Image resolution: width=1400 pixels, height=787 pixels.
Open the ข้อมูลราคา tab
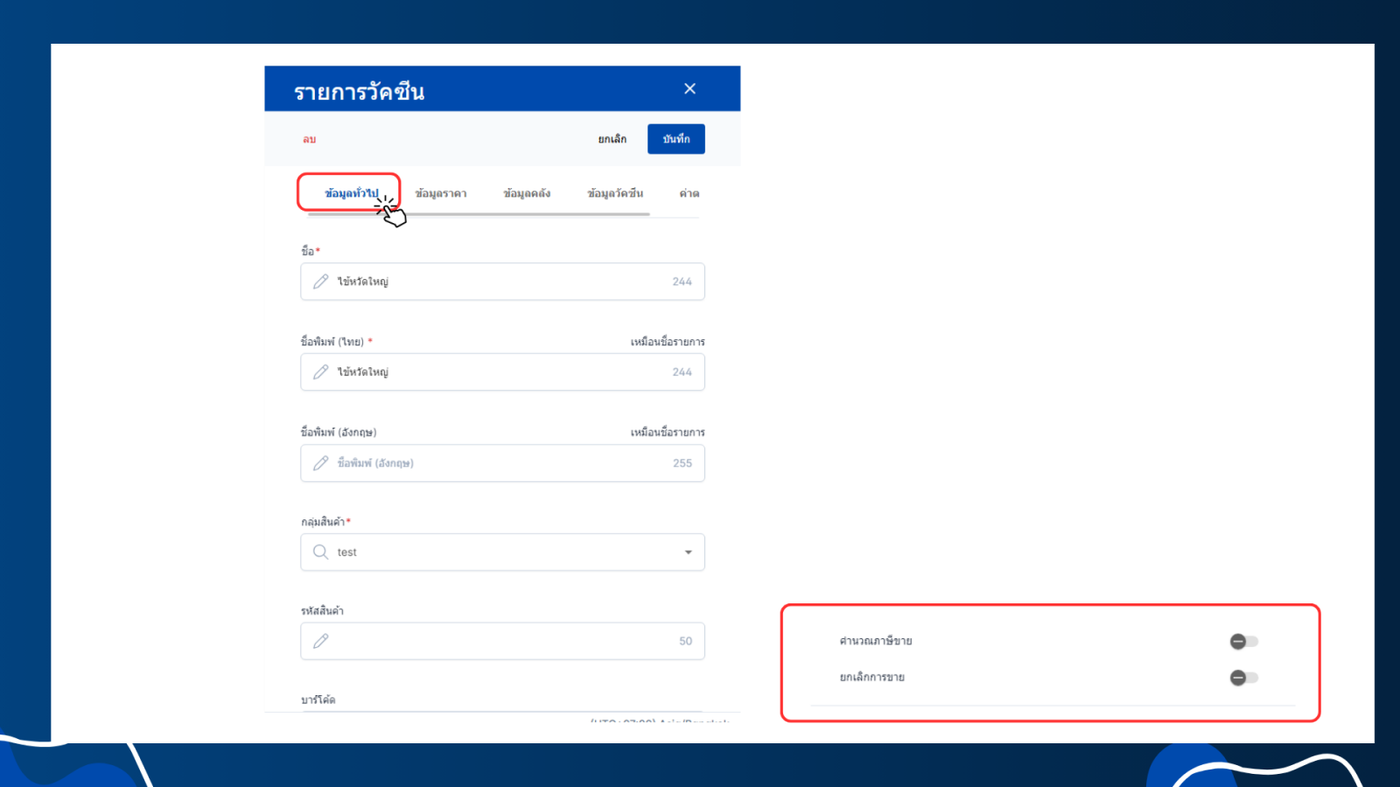(441, 193)
